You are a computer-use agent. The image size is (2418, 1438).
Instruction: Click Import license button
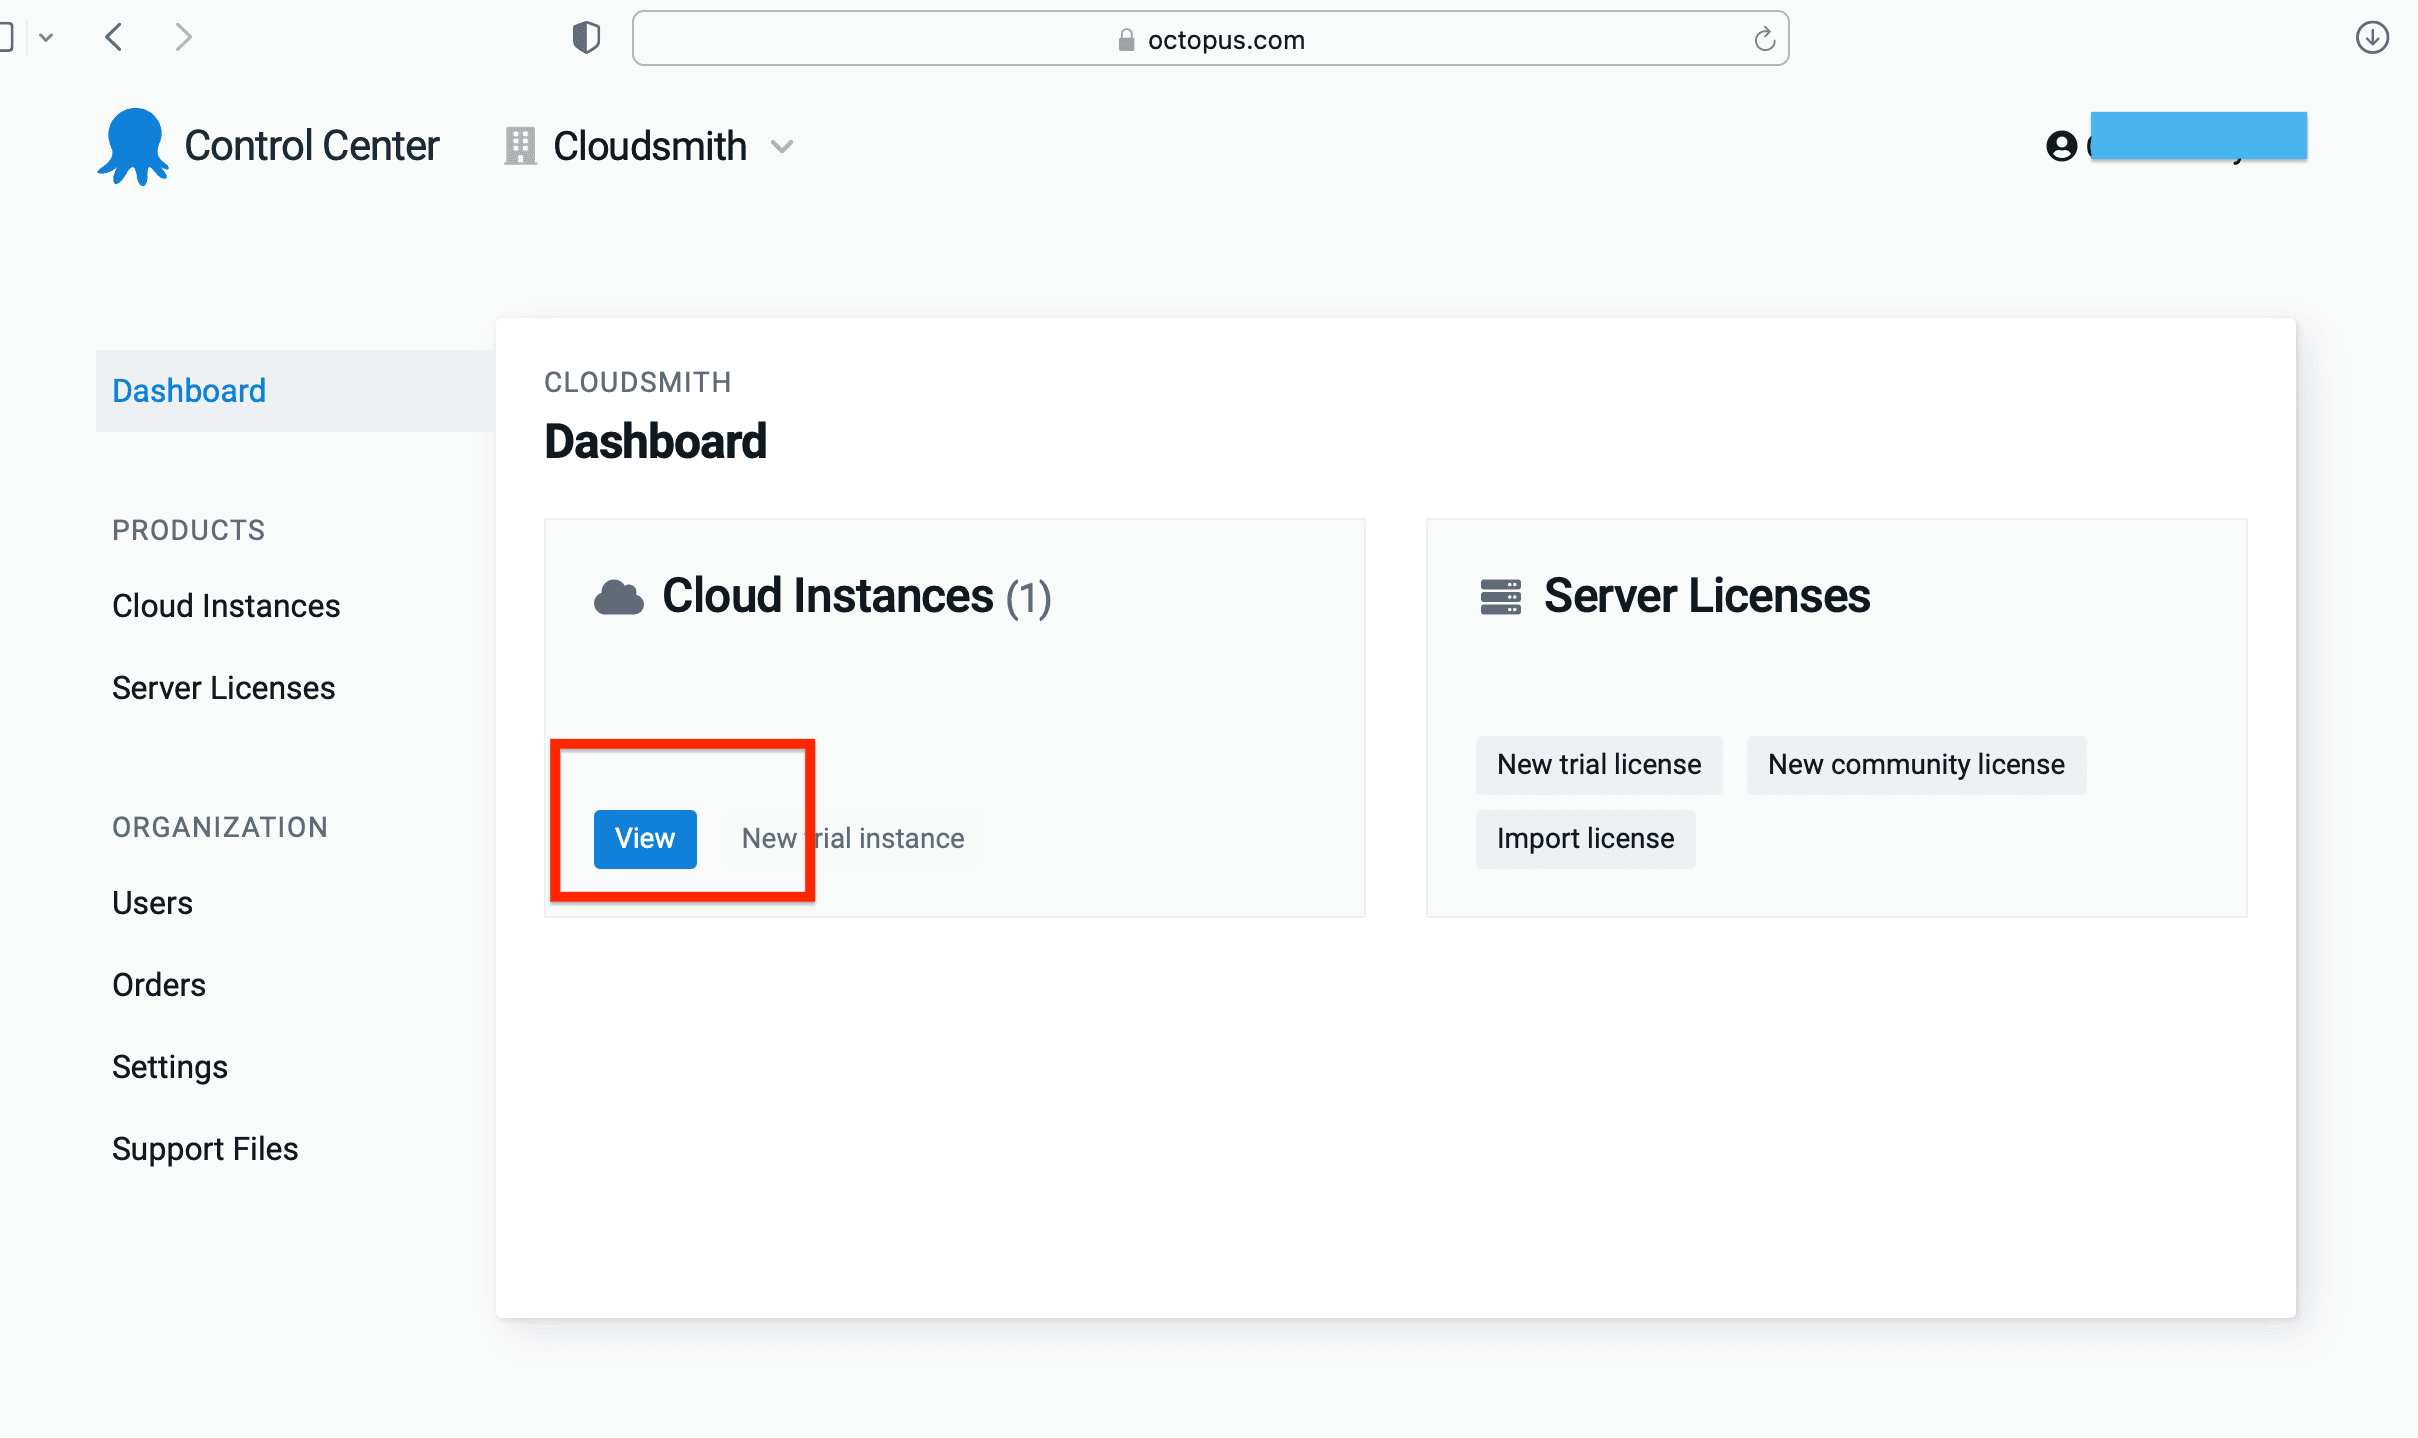click(1584, 838)
